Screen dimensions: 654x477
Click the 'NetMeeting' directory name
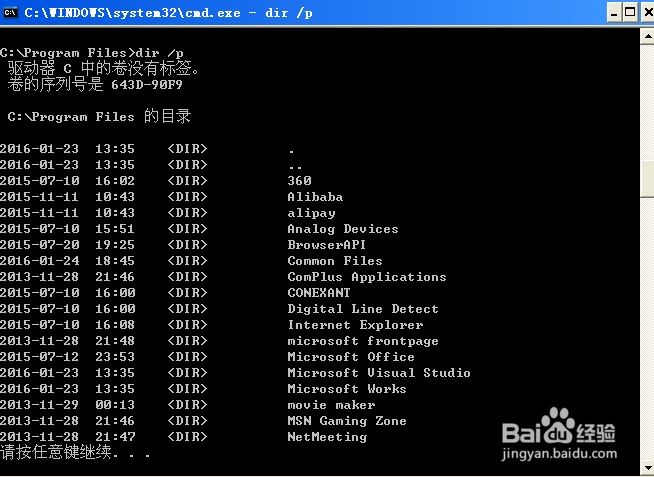click(x=327, y=437)
